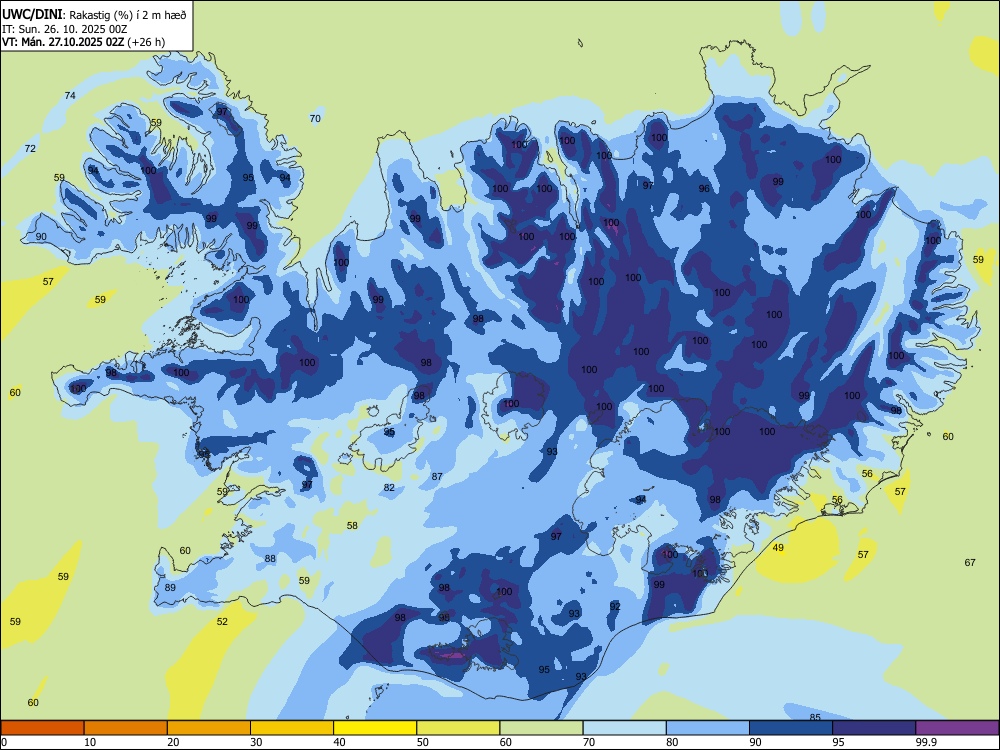Click the humidity value '89' on the map
The image size is (1000, 750).
pyautogui.click(x=170, y=587)
